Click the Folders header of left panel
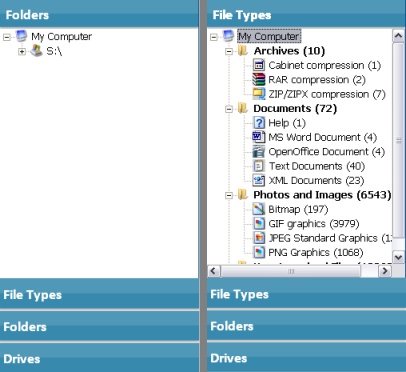The height and width of the screenshot is (372, 406). click(99, 14)
